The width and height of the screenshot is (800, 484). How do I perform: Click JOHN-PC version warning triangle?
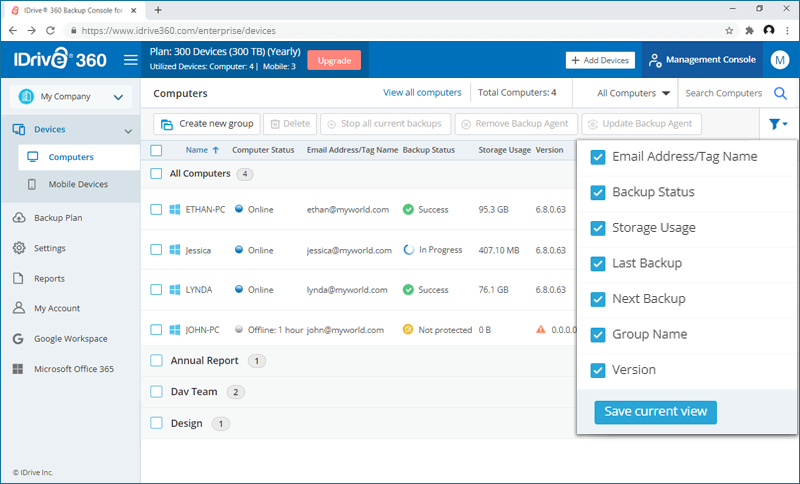click(541, 329)
